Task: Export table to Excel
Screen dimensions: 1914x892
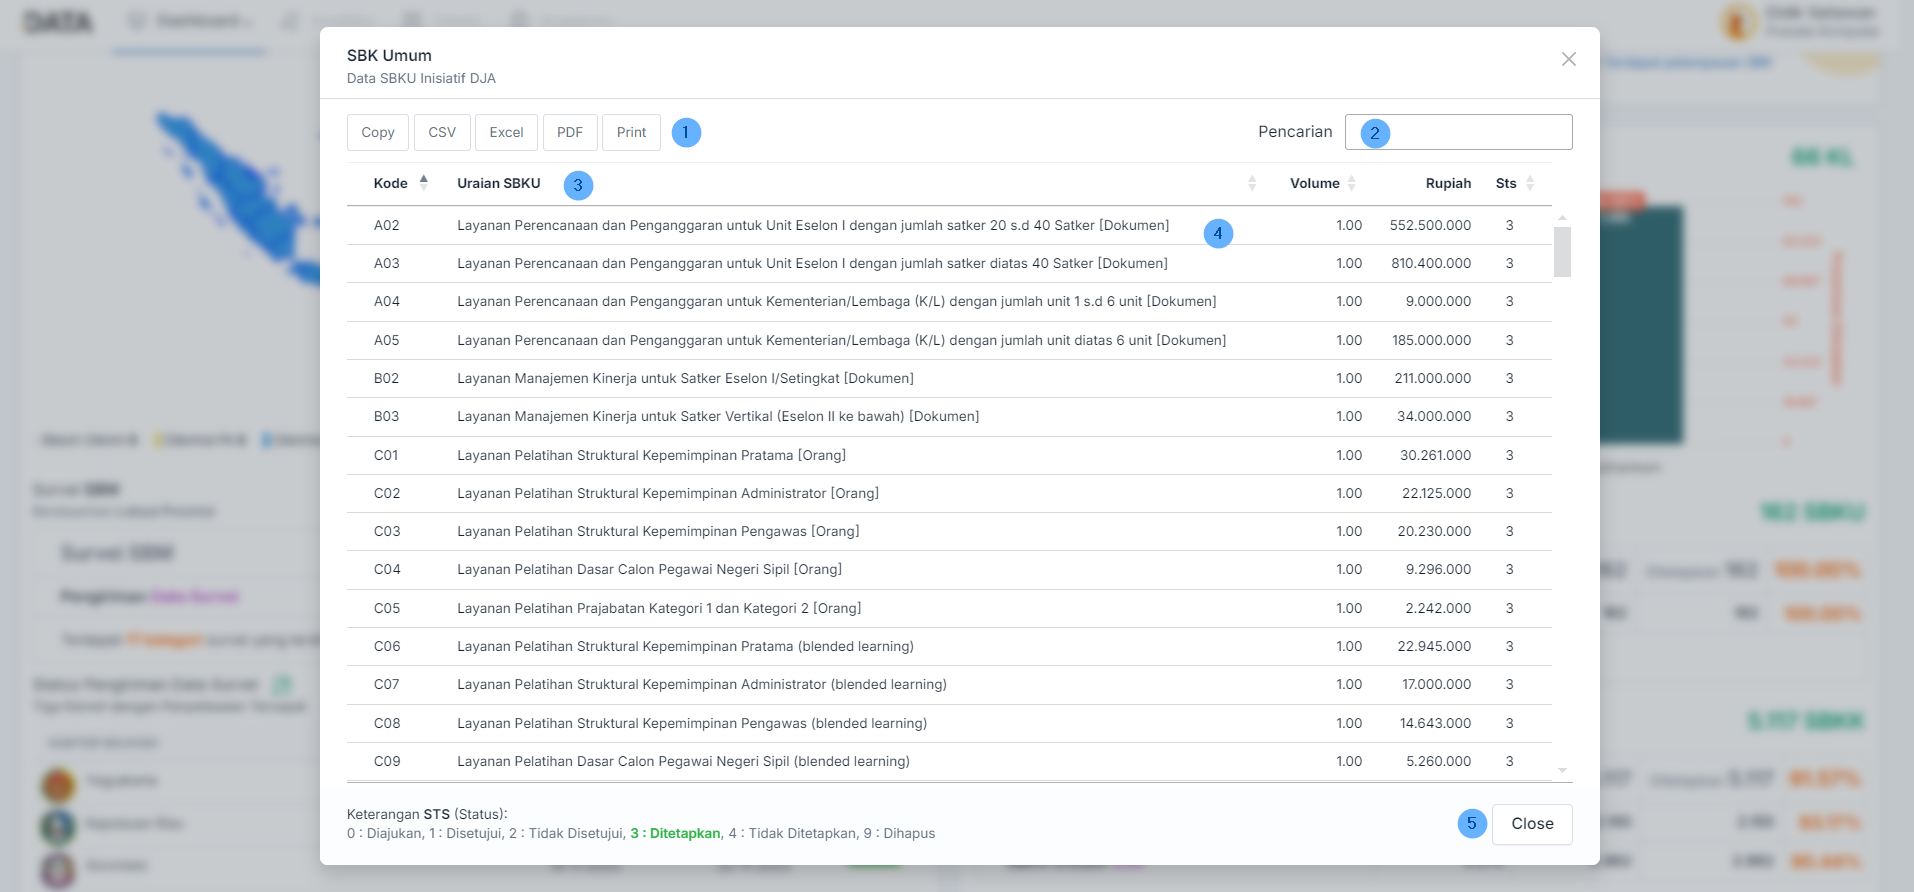Action: tap(506, 132)
